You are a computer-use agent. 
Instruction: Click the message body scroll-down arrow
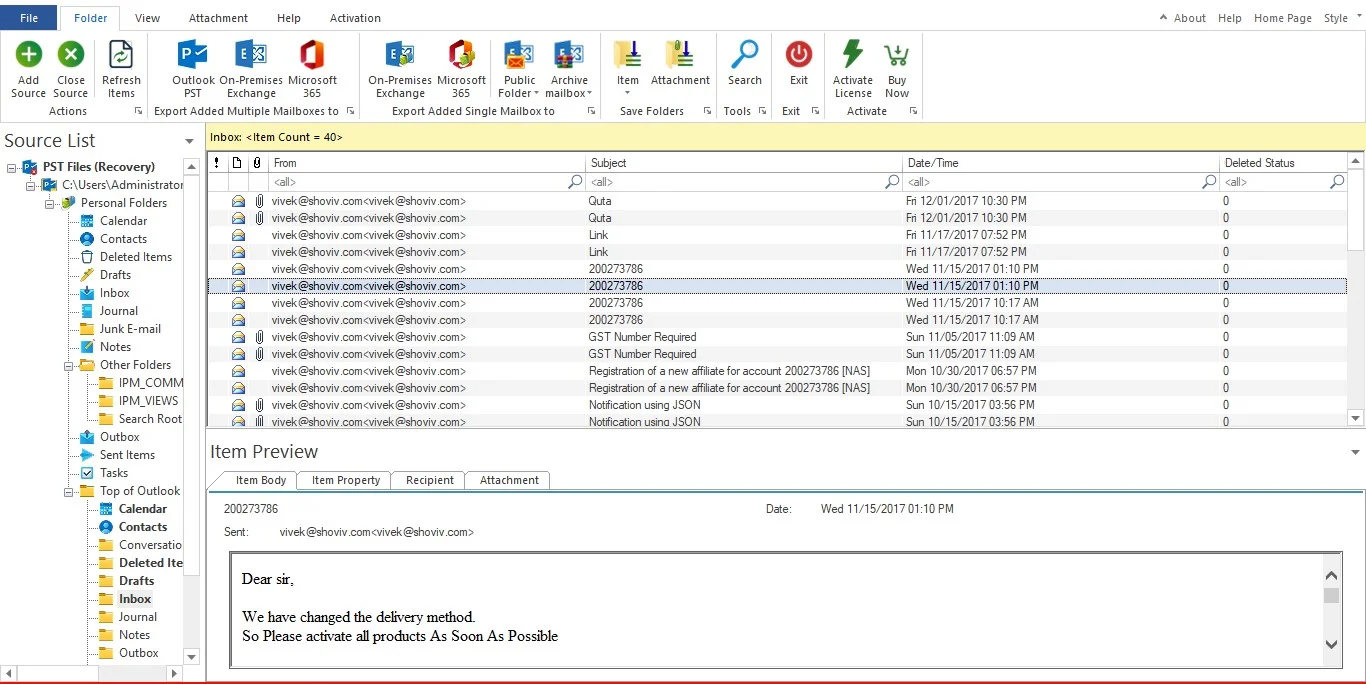[1331, 645]
